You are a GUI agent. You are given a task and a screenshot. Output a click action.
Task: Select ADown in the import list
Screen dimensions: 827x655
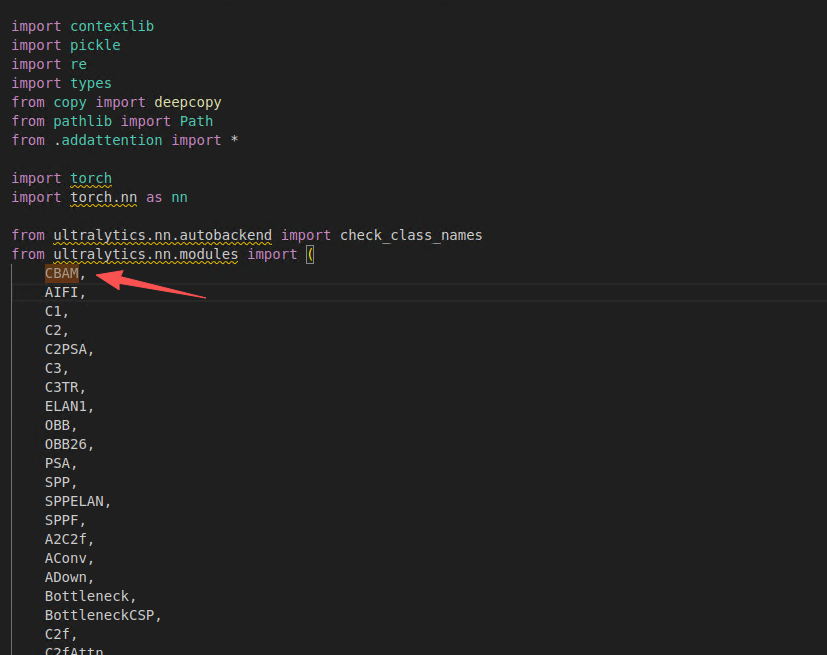(x=66, y=577)
